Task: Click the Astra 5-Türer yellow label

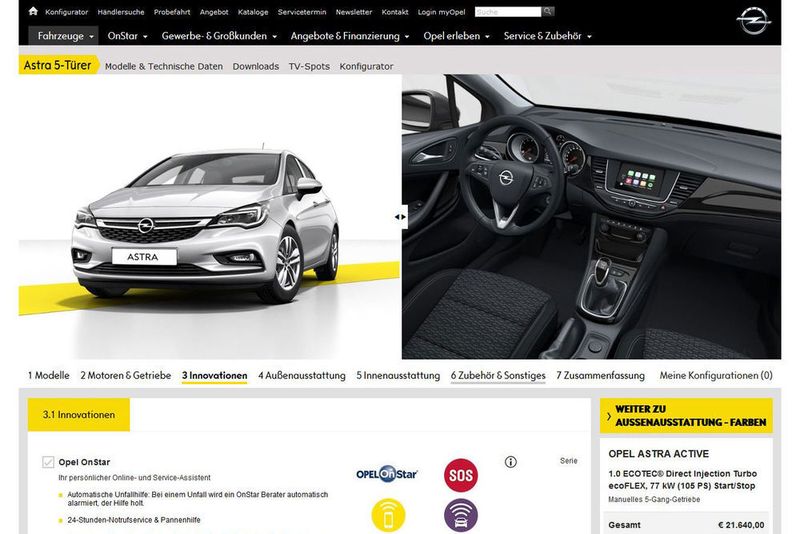Action: 58,65
